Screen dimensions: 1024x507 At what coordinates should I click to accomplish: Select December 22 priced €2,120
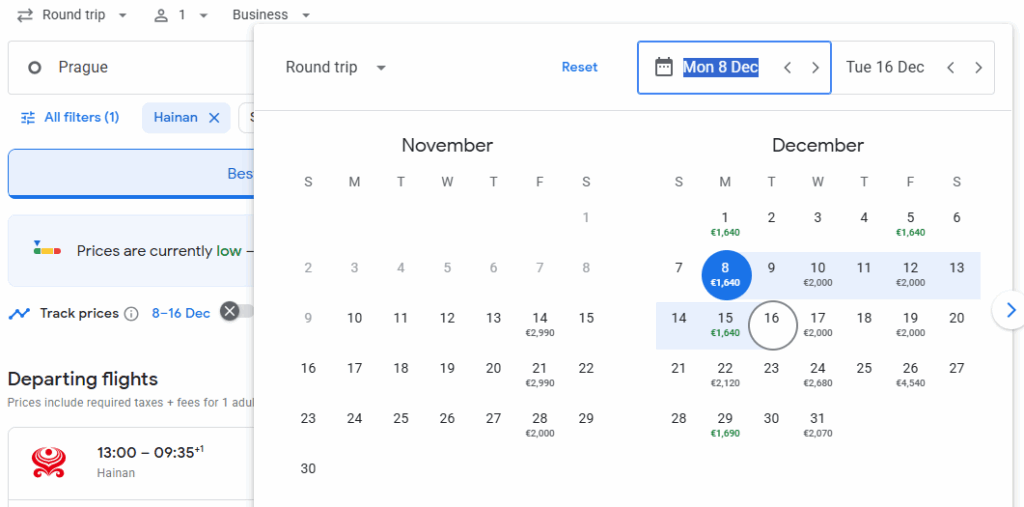(x=725, y=373)
